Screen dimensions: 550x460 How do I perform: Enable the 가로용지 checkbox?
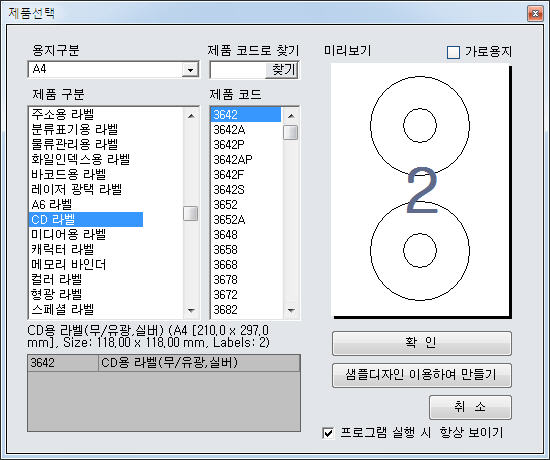click(453, 52)
